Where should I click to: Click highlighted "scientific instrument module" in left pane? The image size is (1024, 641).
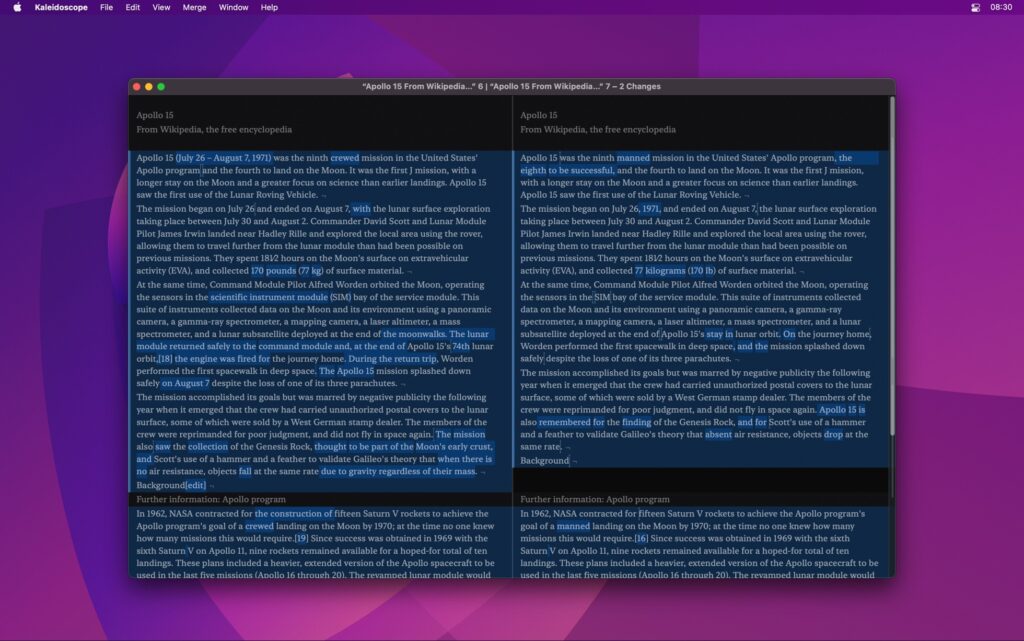[269, 296]
